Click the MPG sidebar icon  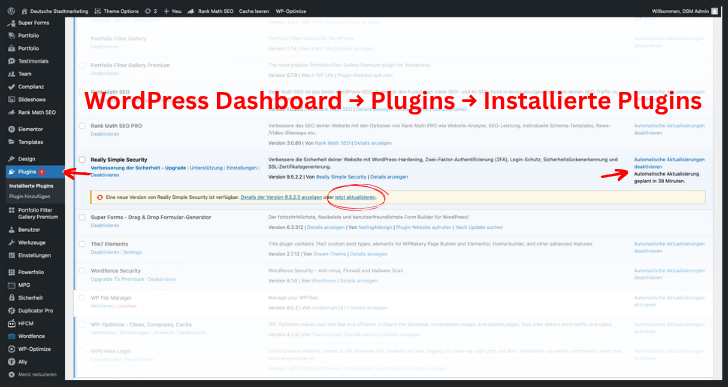(11, 285)
